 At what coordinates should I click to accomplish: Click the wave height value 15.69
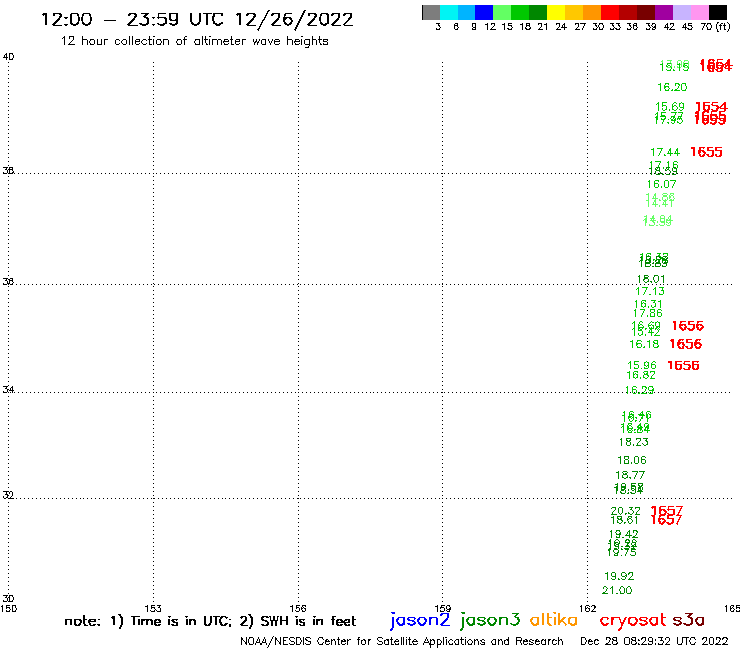pos(670,107)
